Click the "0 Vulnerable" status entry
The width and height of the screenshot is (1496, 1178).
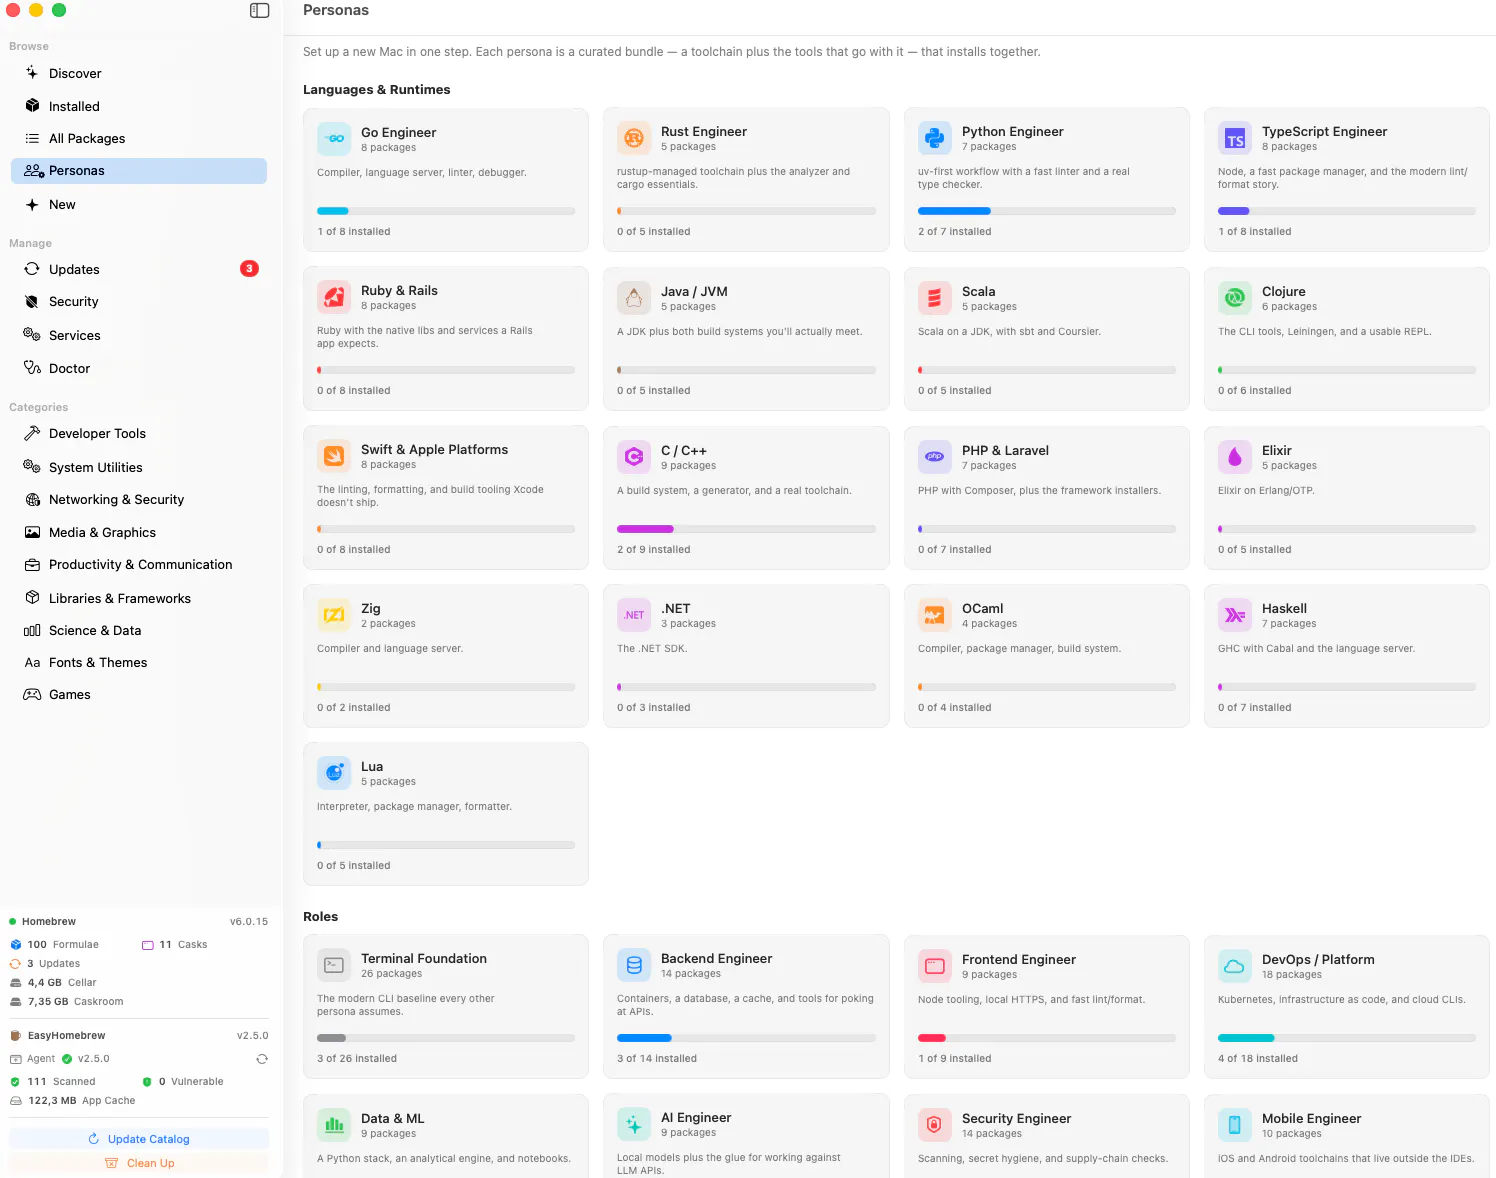(x=182, y=1082)
